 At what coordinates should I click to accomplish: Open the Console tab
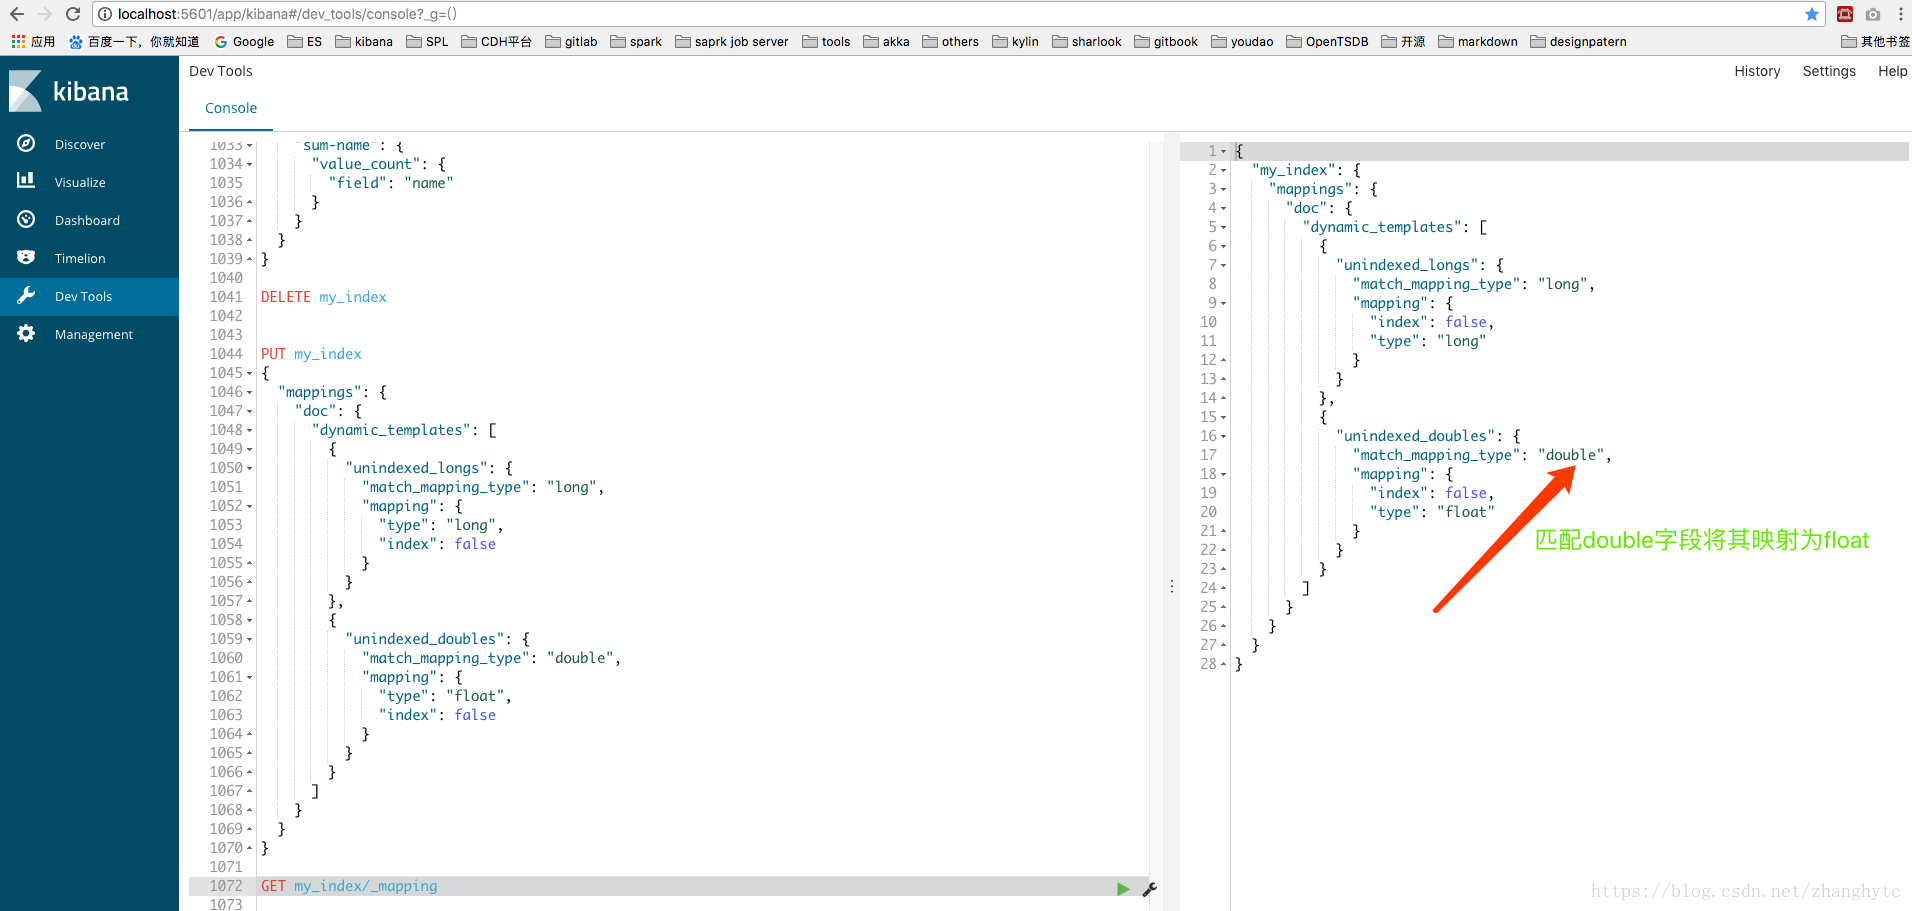click(x=231, y=108)
